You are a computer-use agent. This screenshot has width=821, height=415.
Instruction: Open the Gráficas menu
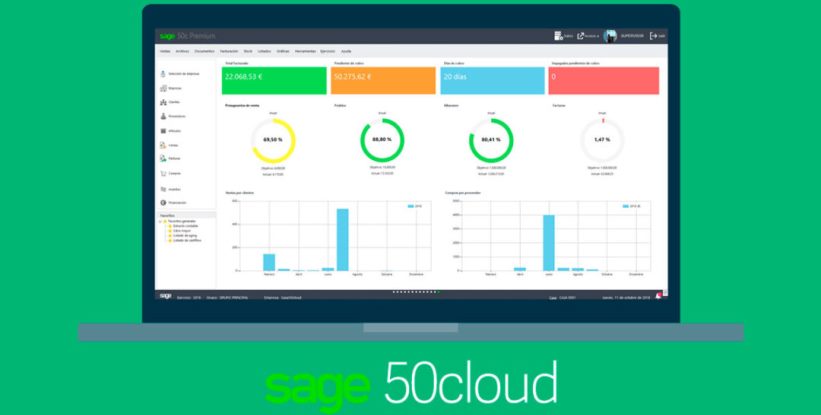pyautogui.click(x=283, y=51)
